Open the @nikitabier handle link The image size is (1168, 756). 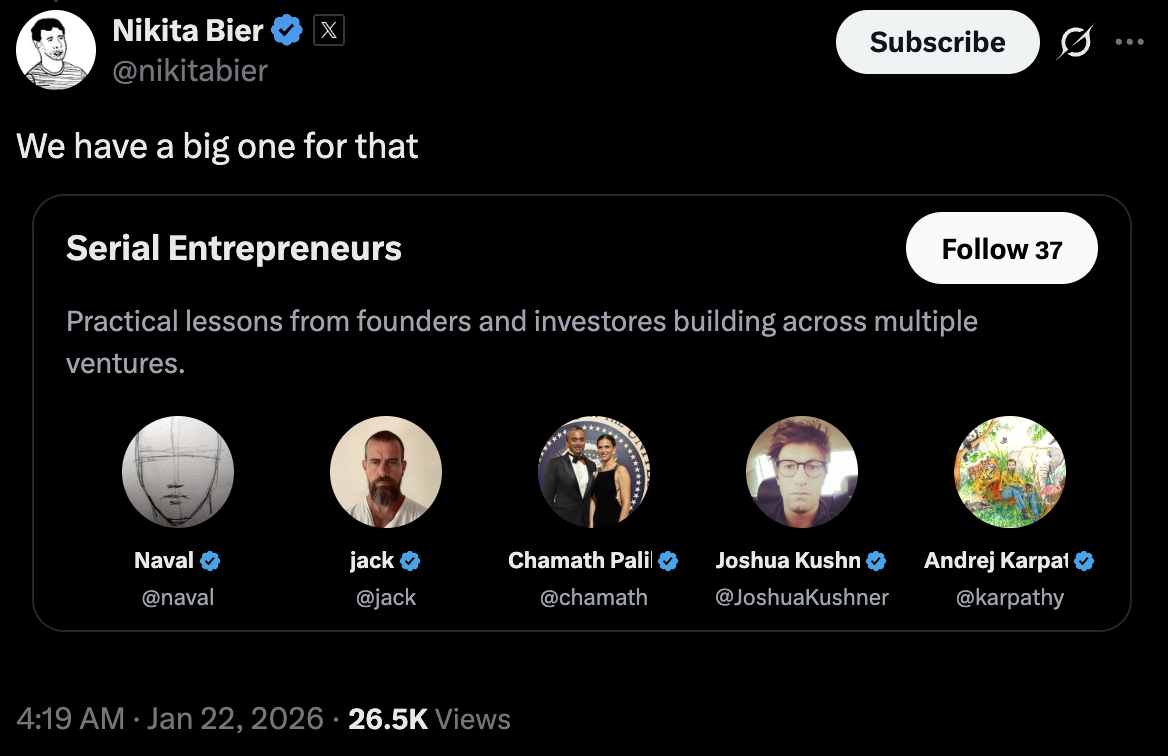tap(190, 70)
